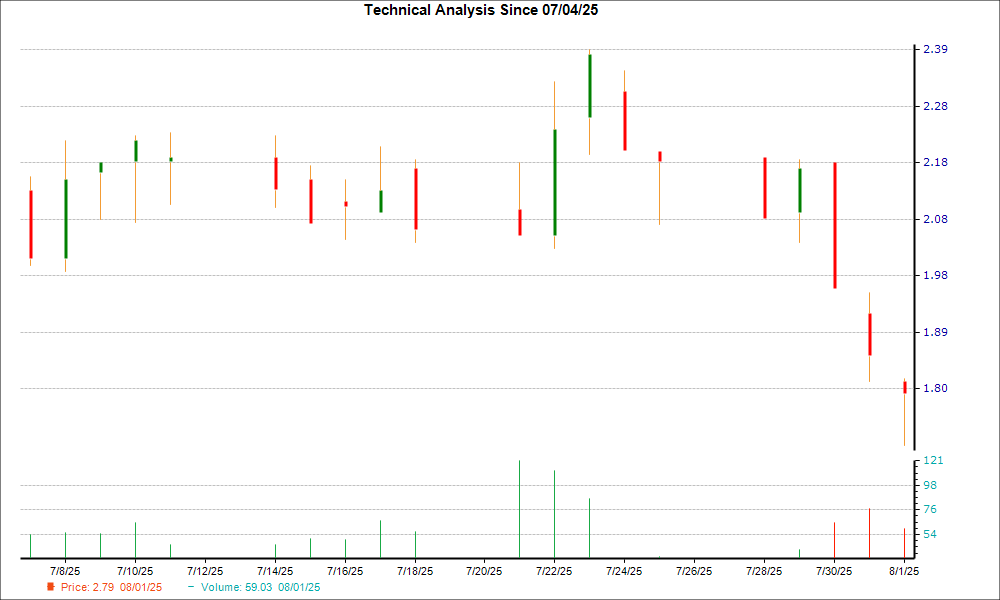Select the red 7/24/25 candlestick body

[625, 121]
